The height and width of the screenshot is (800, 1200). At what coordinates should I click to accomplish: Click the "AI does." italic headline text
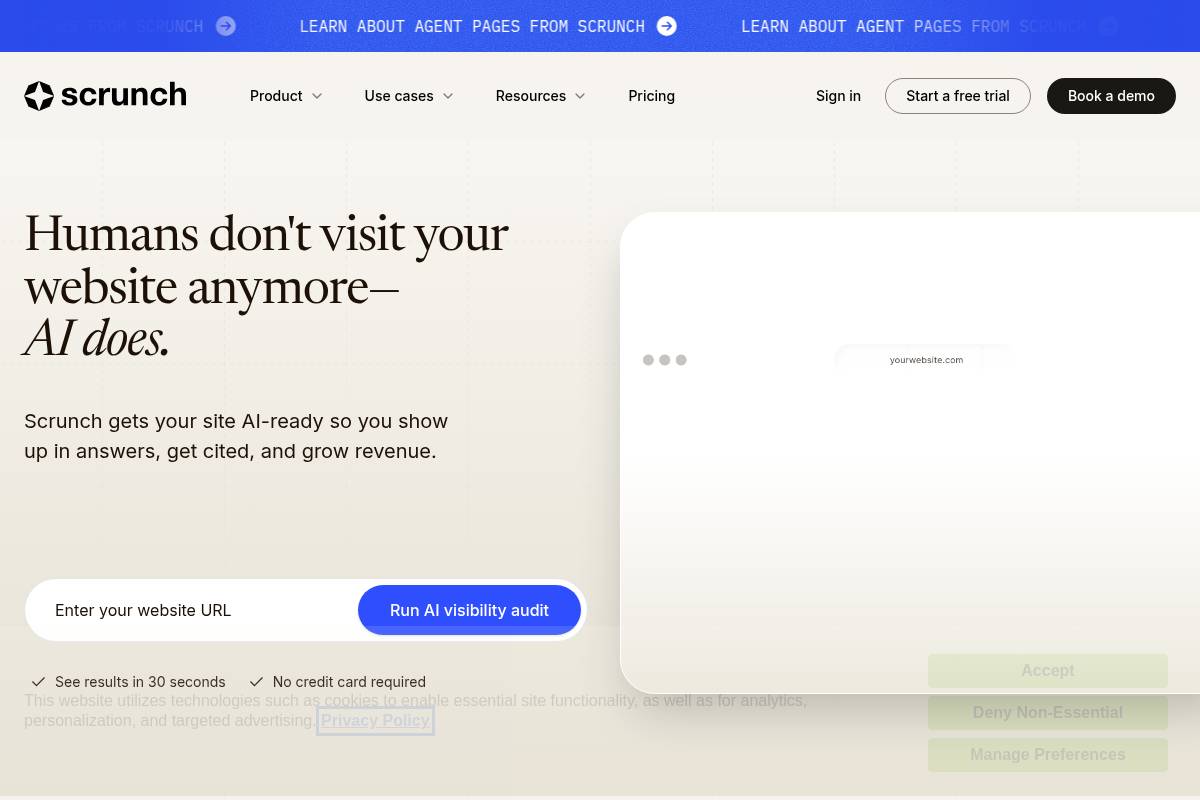pyautogui.click(x=97, y=338)
